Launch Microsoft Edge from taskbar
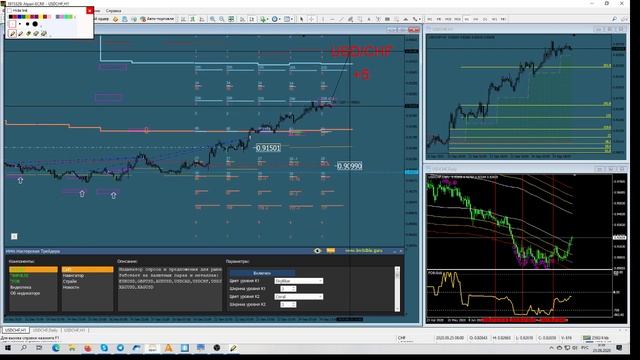This screenshot has width=640, height=360. [56, 348]
